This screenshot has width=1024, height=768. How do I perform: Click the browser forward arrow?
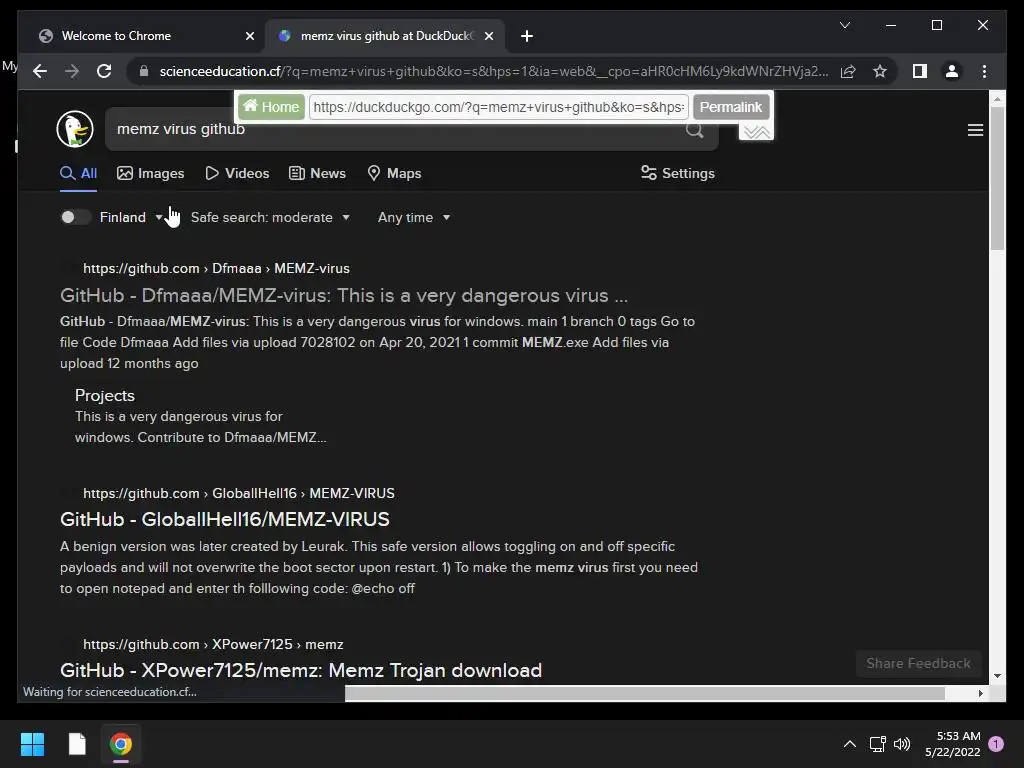tap(72, 71)
